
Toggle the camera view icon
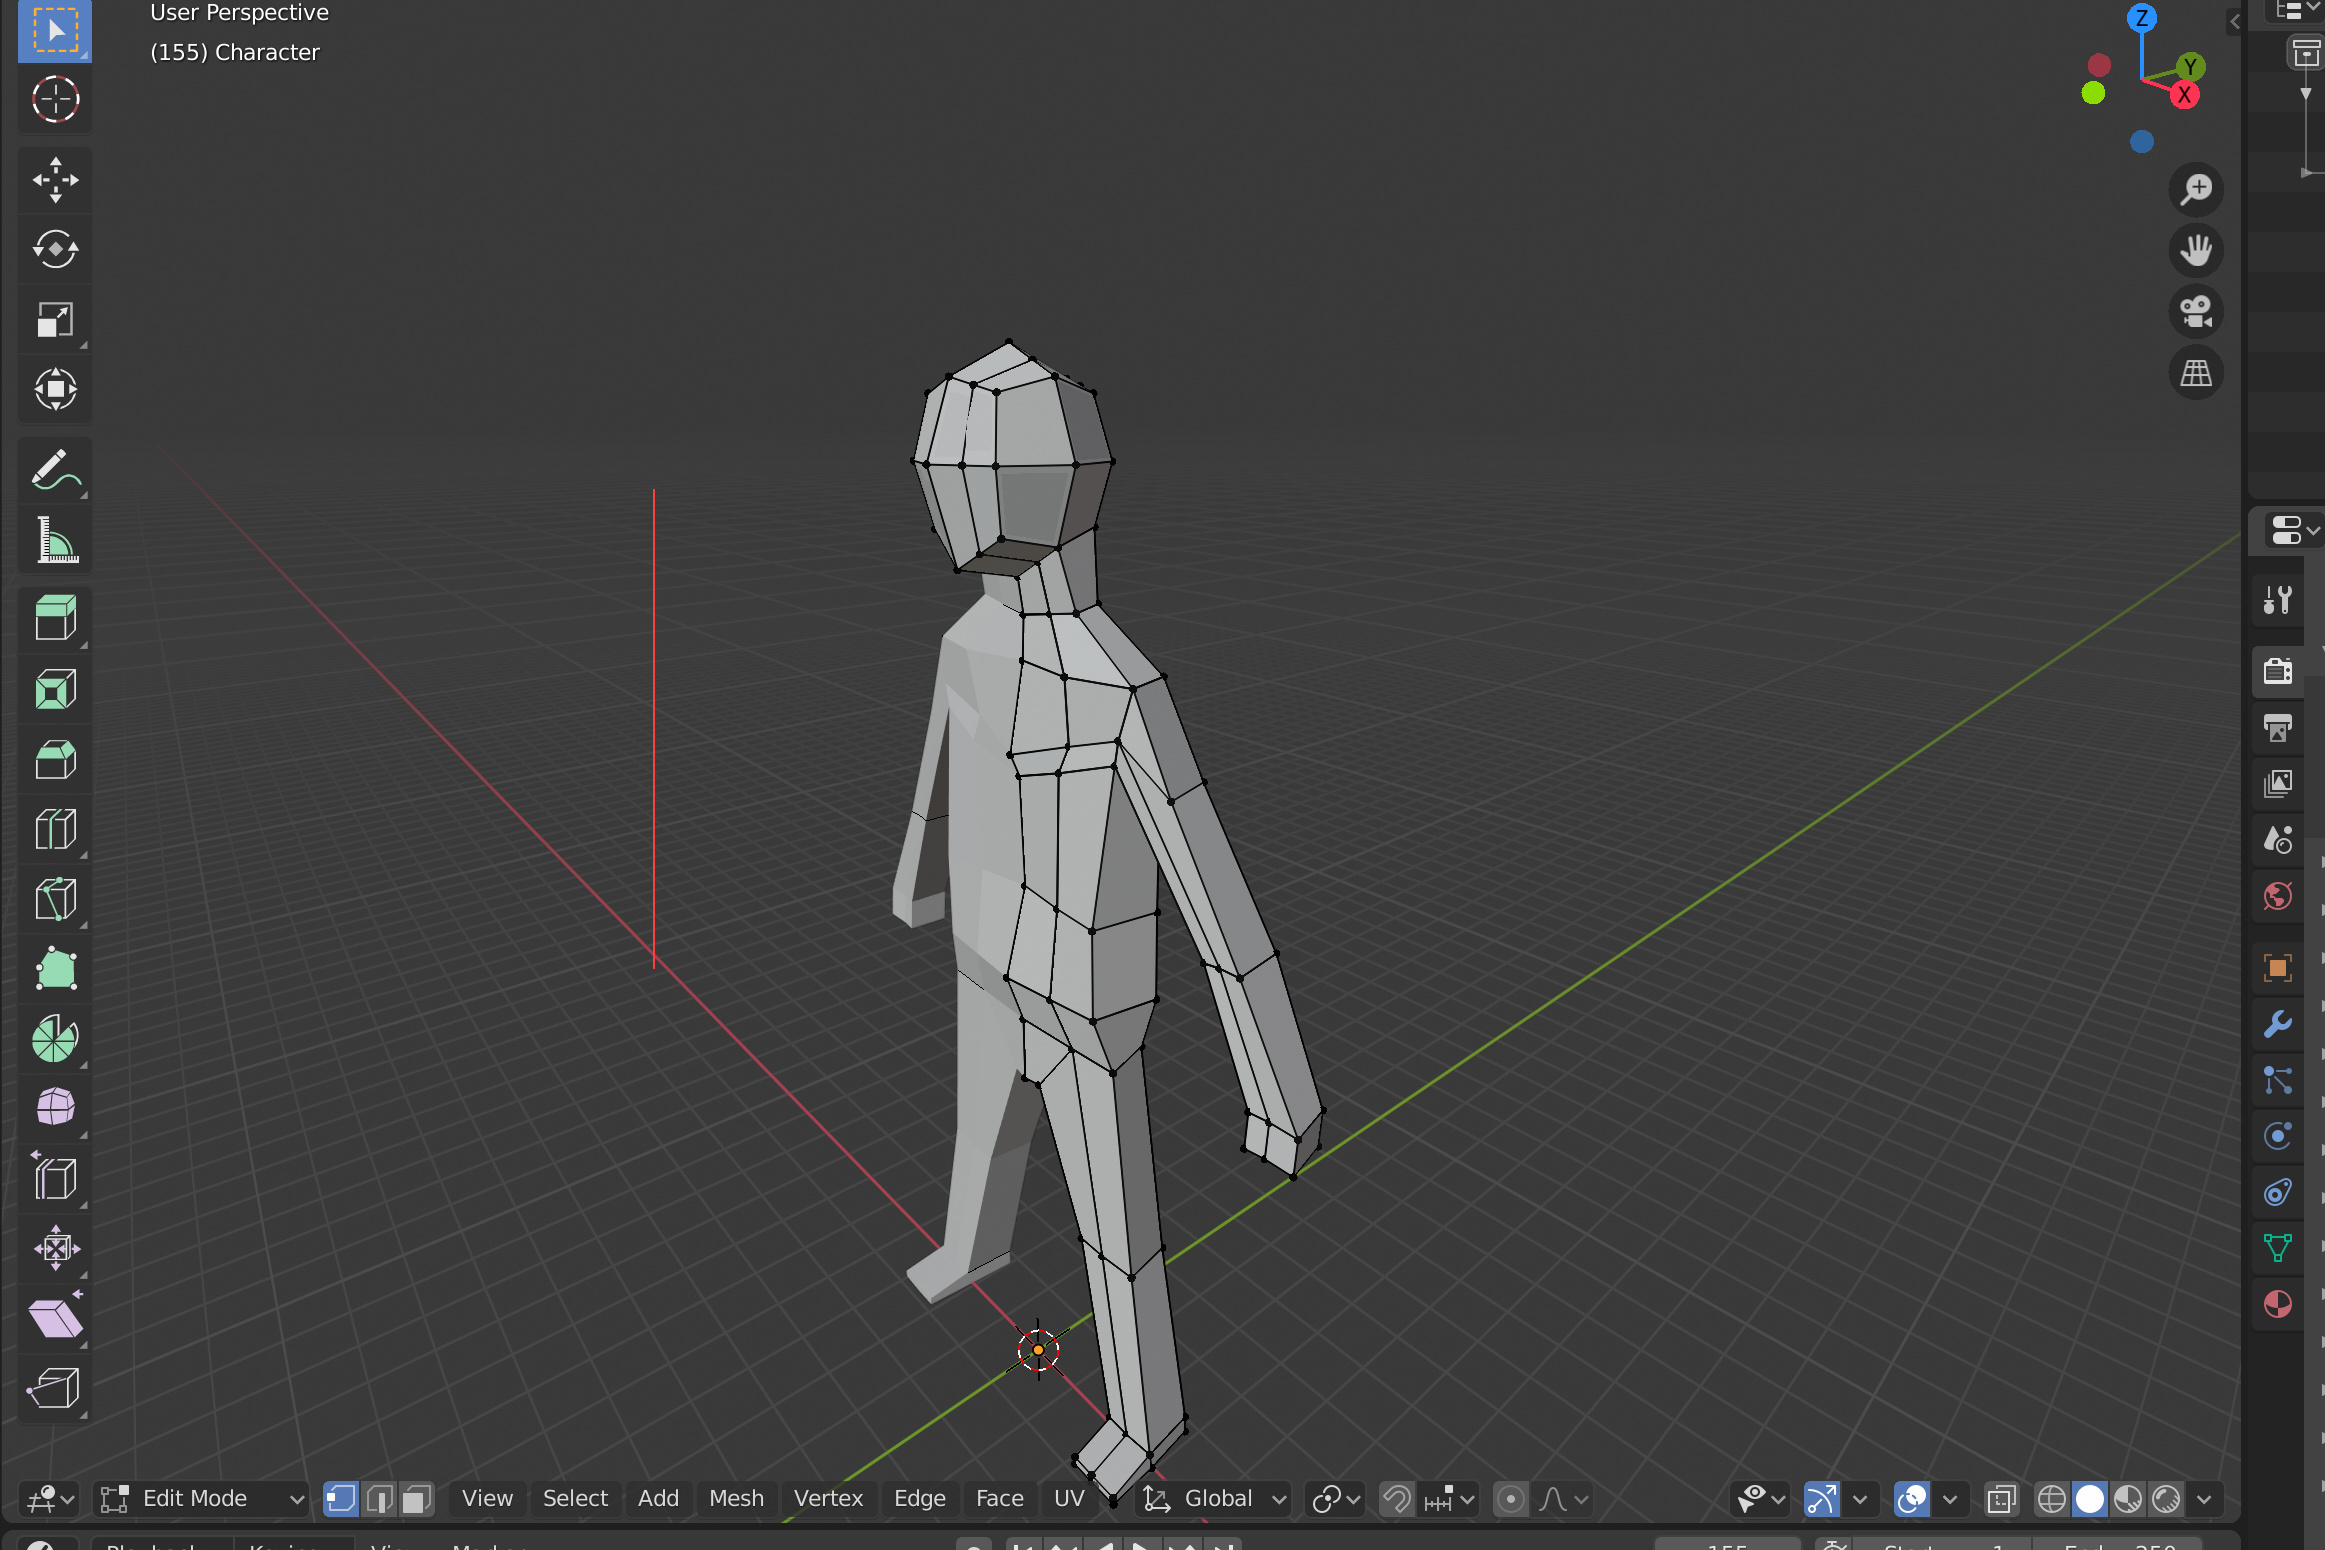pyautogui.click(x=2196, y=312)
